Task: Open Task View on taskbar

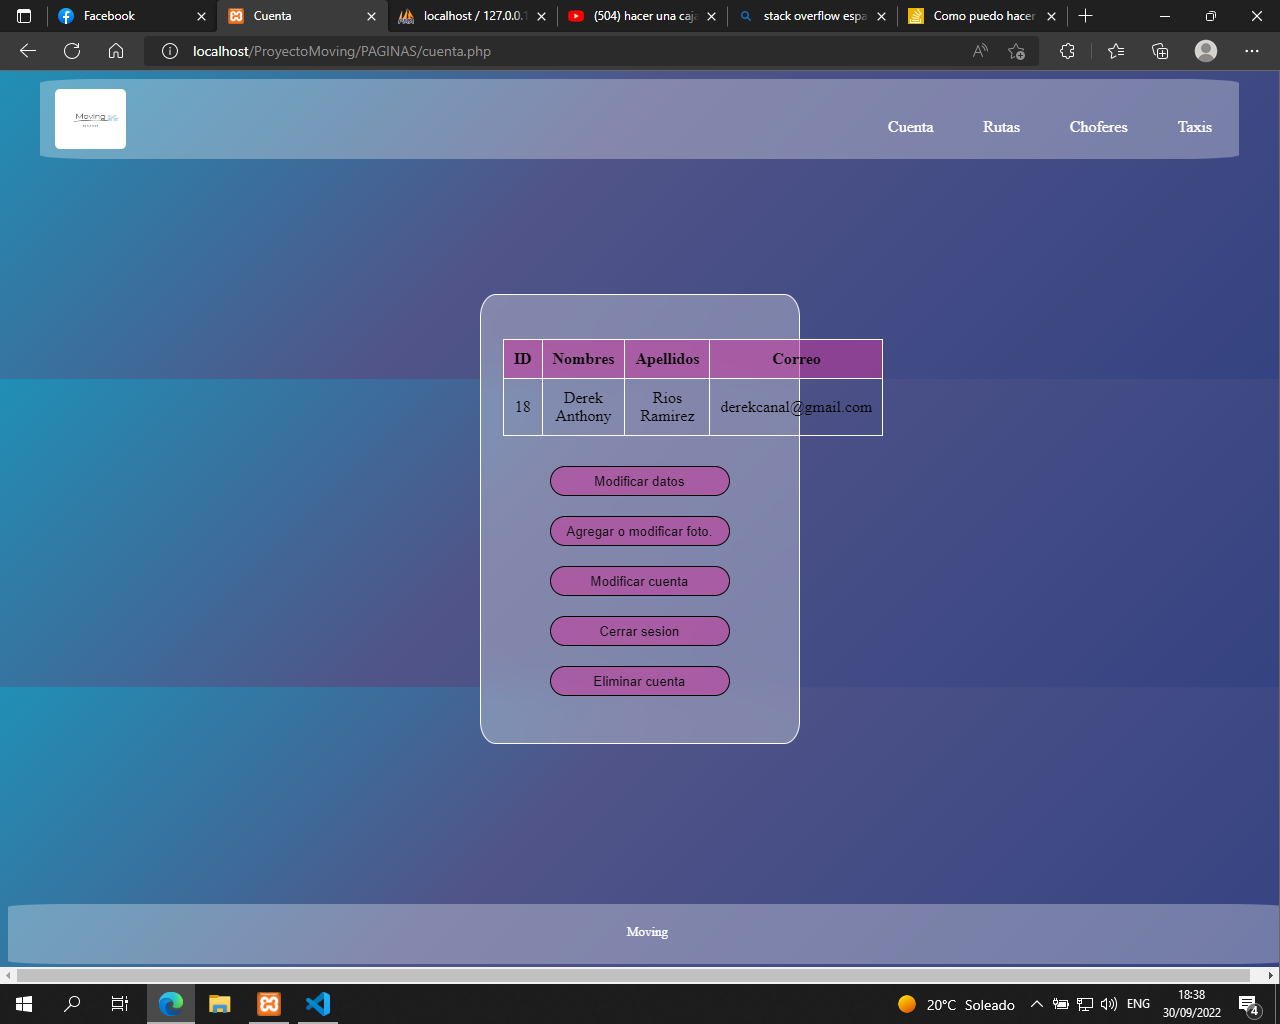Action: [x=120, y=1004]
